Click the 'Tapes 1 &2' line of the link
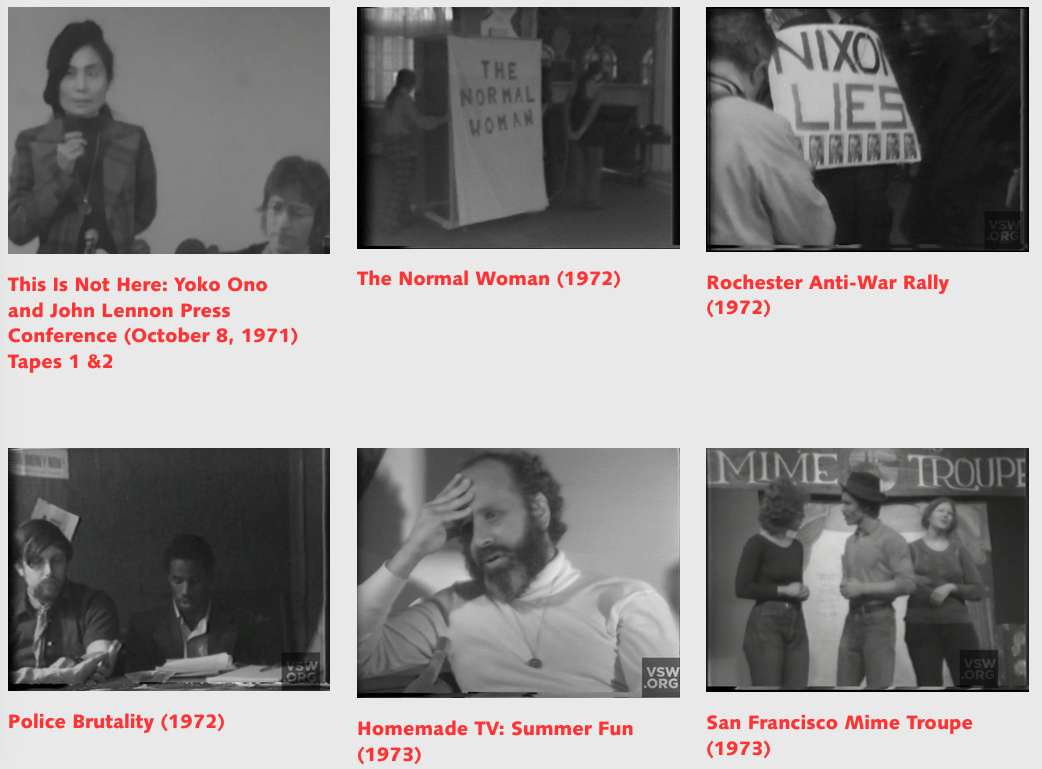Viewport: 1042px width, 769px height. pos(60,362)
